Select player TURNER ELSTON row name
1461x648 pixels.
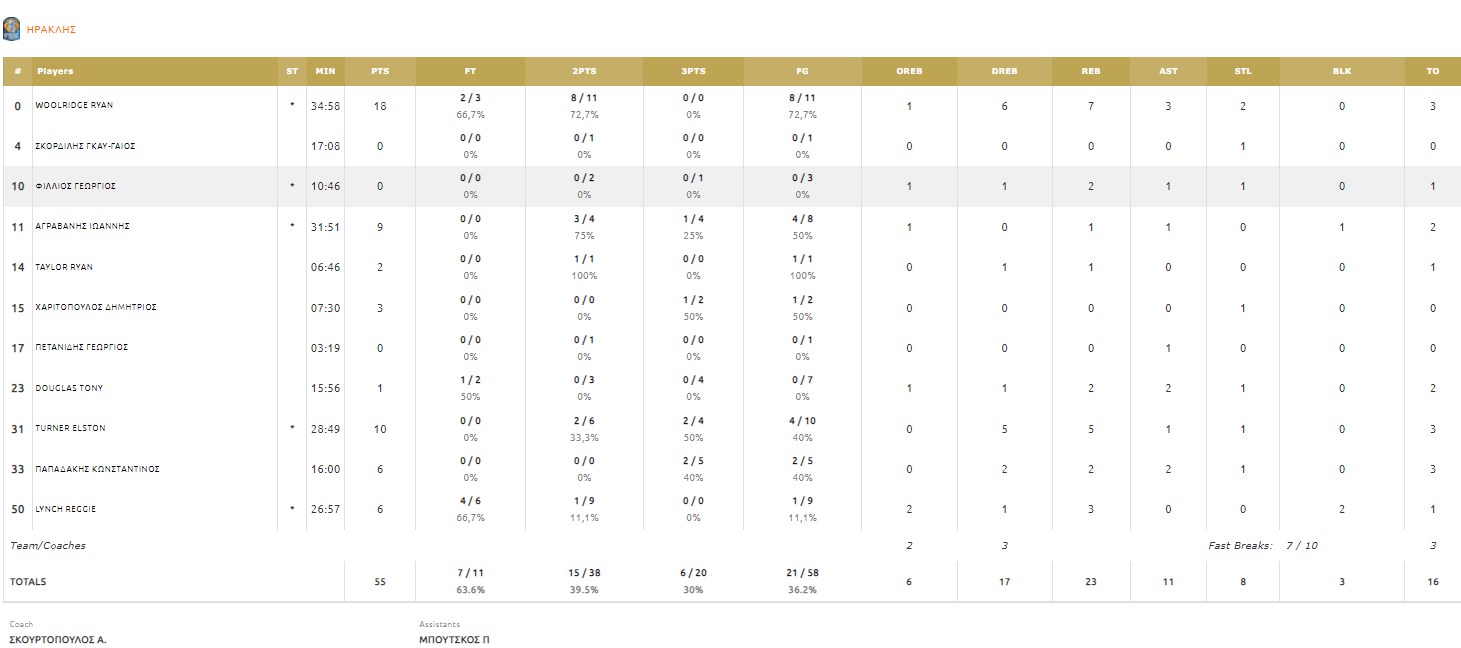pyautogui.click(x=69, y=428)
